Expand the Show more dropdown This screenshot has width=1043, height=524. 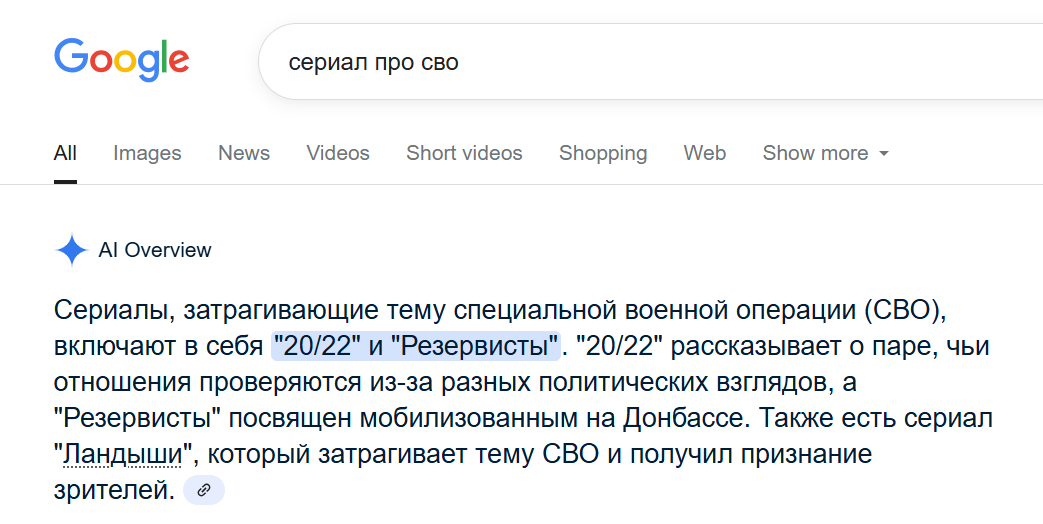(825, 153)
